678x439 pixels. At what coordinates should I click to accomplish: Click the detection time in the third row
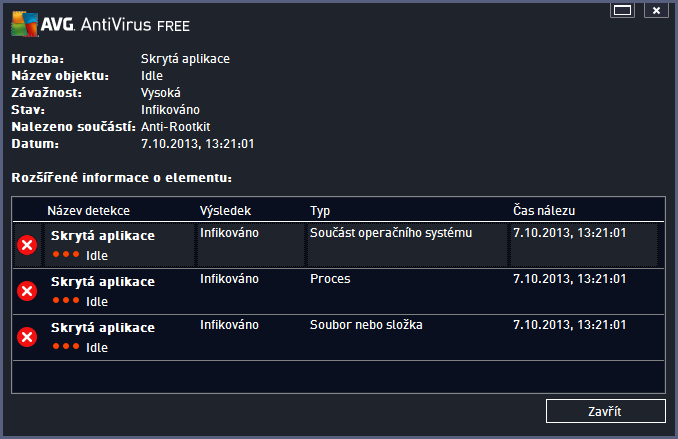569,325
